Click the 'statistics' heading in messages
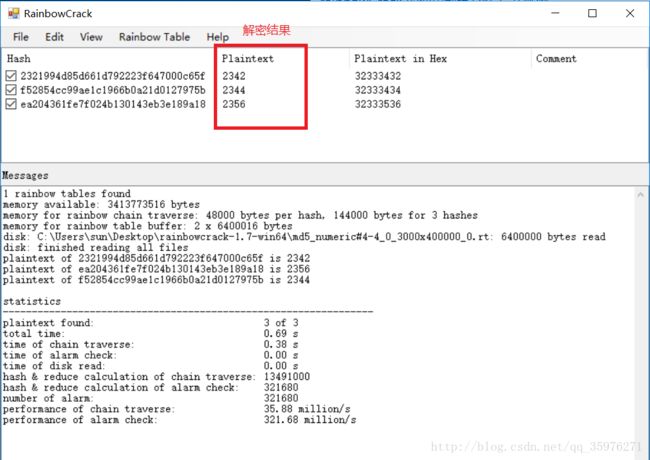Screen dimensions: 650x460 point(32,301)
